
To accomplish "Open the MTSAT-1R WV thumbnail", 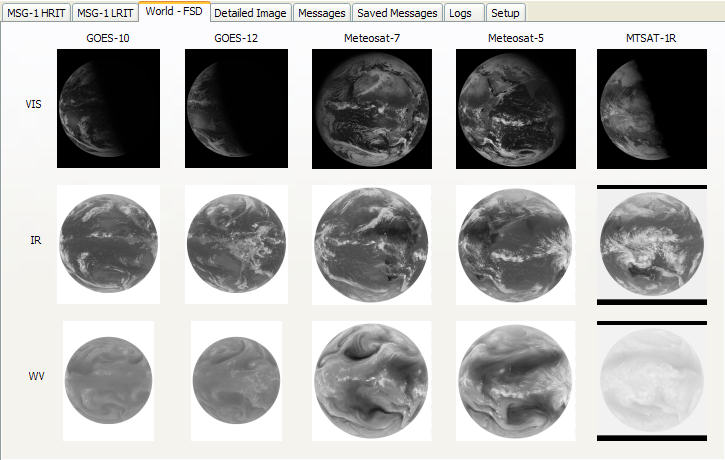I will click(x=651, y=381).
